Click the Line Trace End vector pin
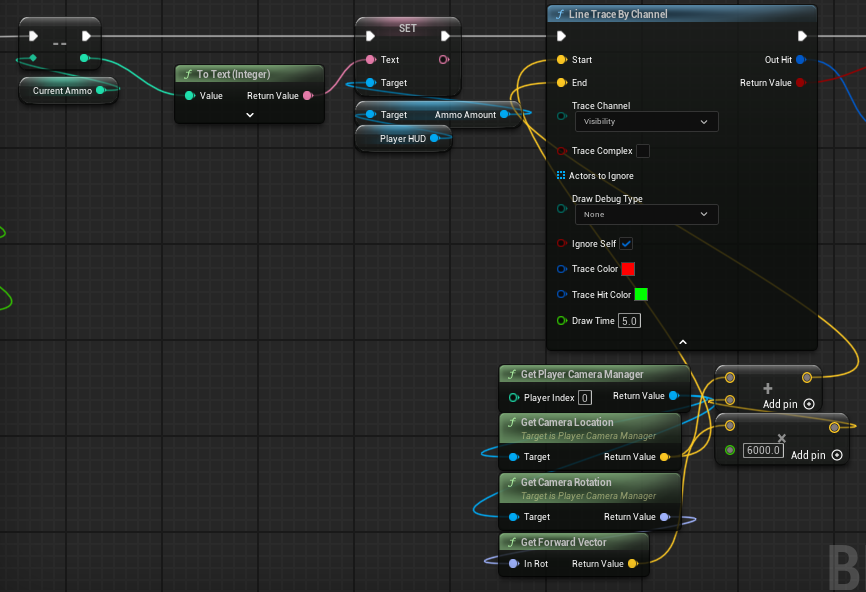The image size is (866, 592). tap(562, 83)
